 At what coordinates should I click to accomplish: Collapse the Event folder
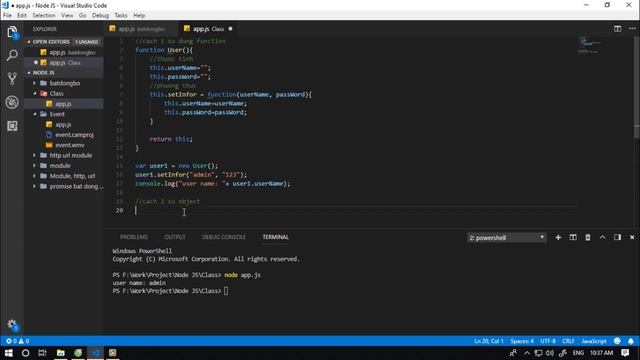[57, 114]
